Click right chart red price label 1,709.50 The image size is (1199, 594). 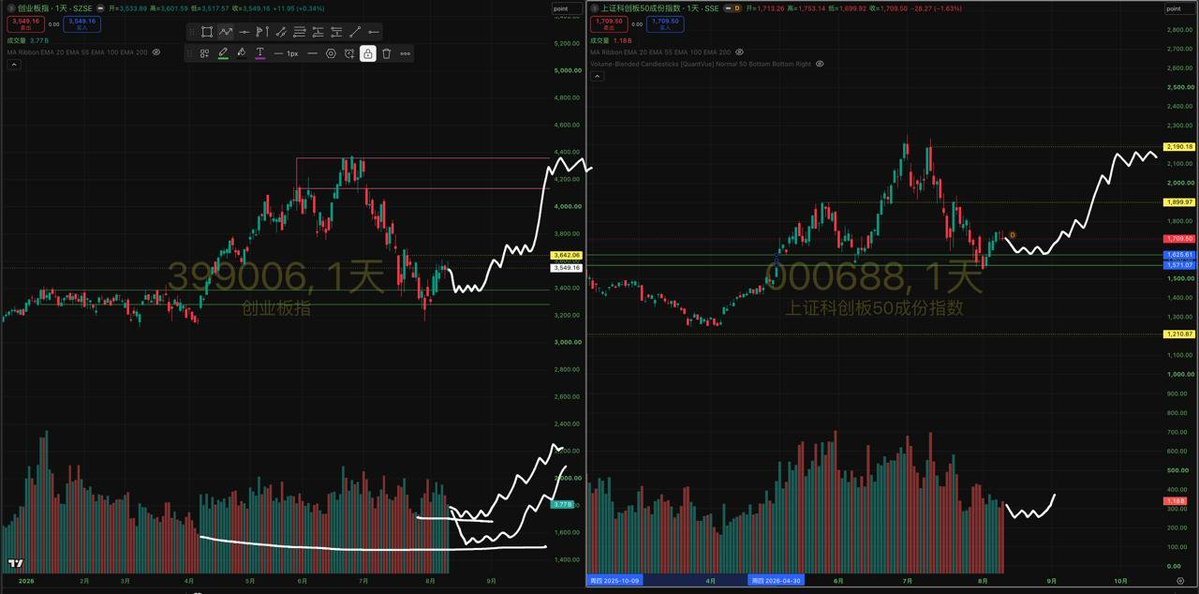pos(1177,239)
